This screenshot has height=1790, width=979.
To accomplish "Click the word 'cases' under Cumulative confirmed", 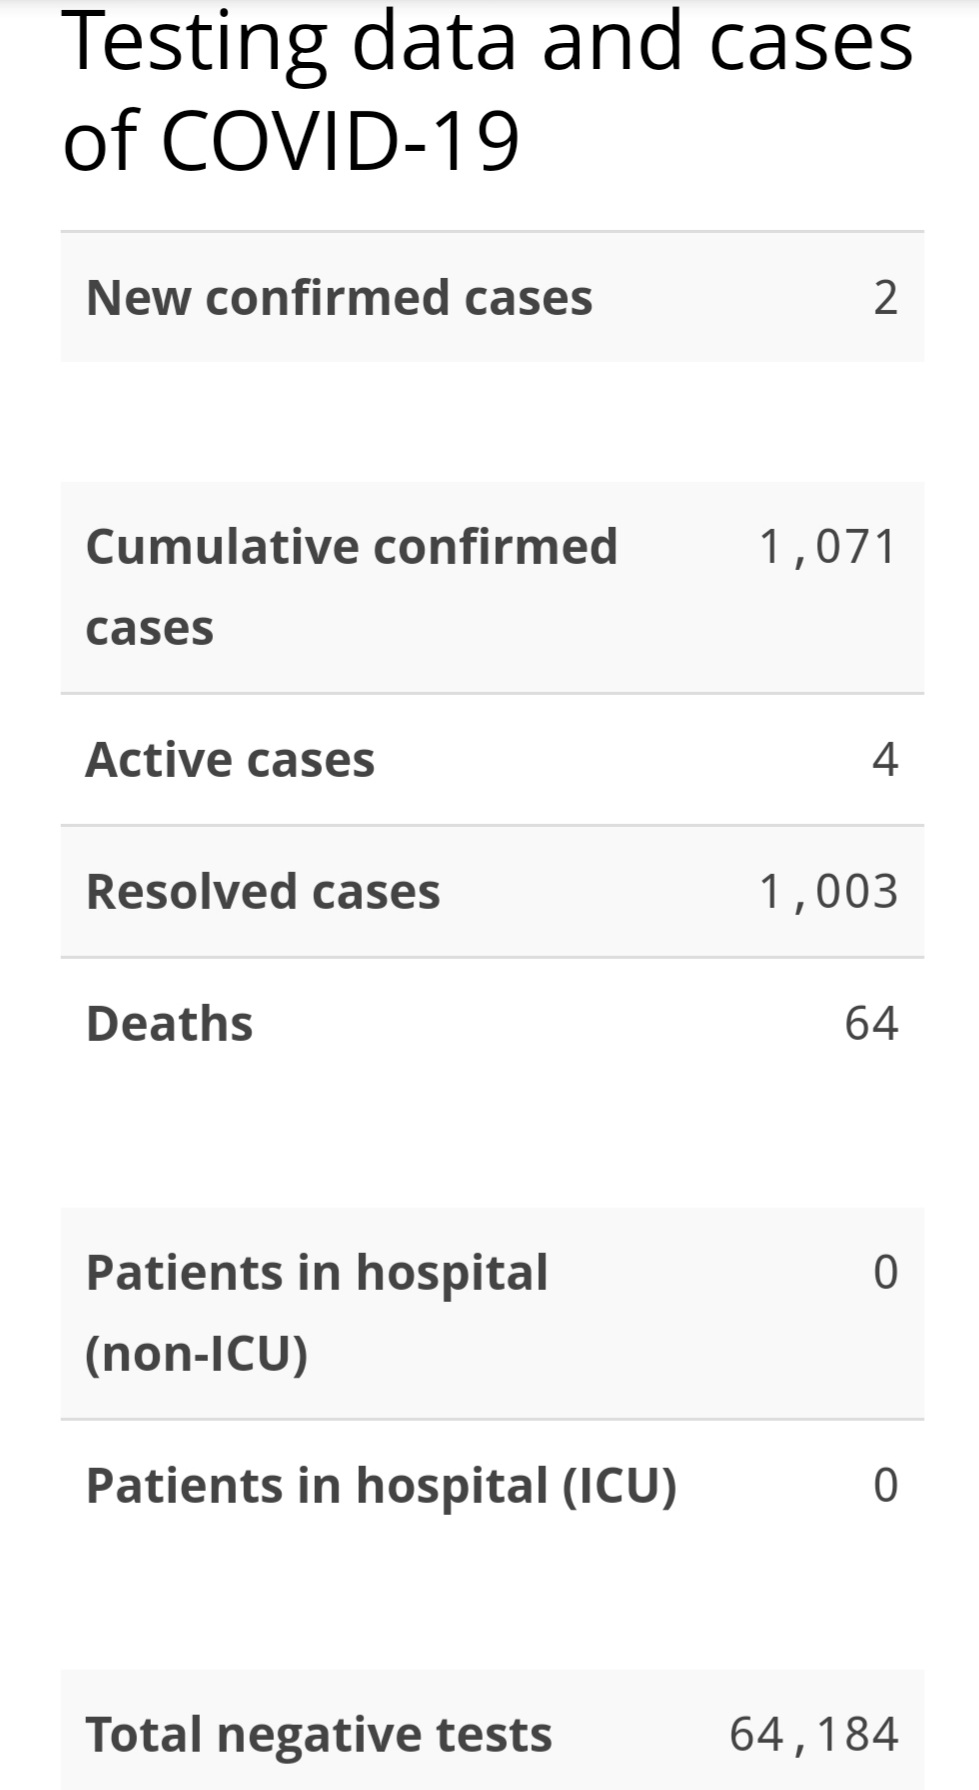I will point(150,629).
